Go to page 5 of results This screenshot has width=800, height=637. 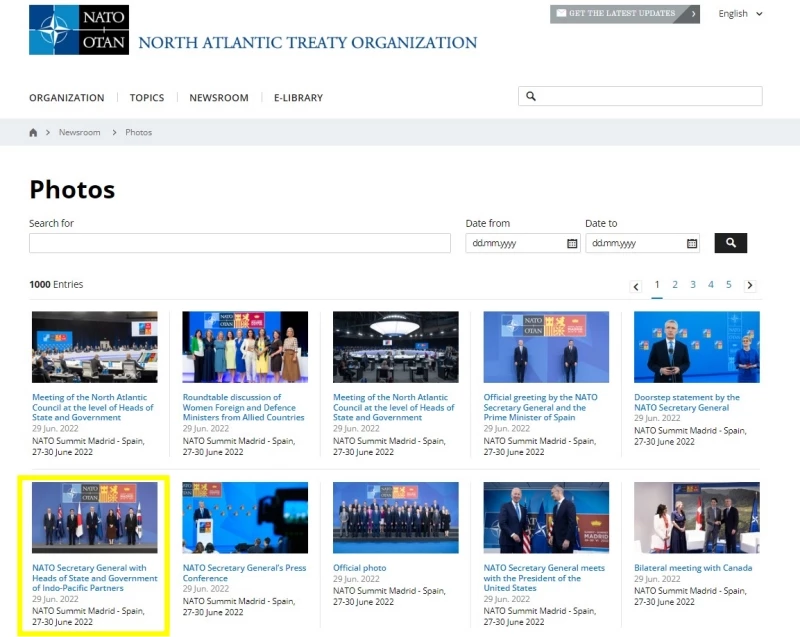click(729, 285)
